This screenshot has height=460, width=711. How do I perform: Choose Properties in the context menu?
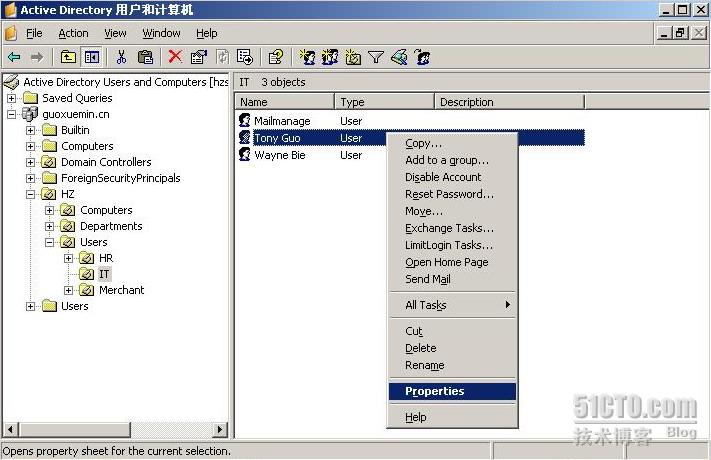453,391
